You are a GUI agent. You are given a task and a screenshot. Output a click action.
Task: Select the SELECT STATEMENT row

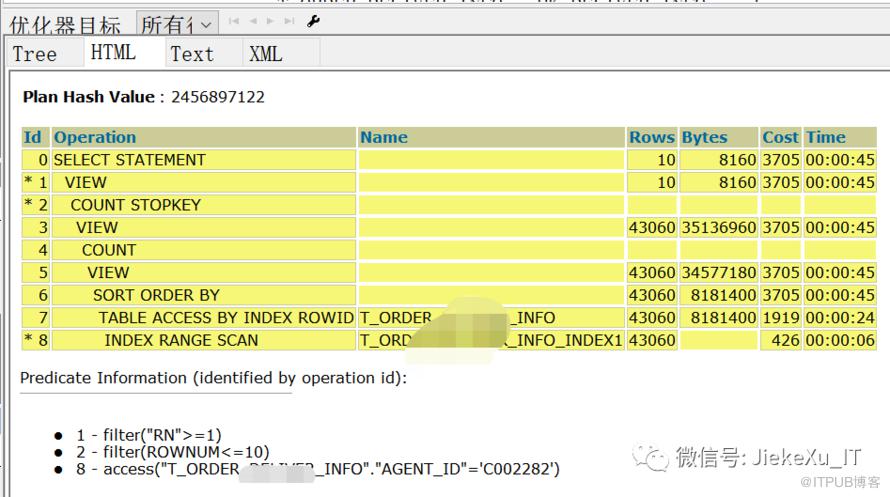pos(129,160)
